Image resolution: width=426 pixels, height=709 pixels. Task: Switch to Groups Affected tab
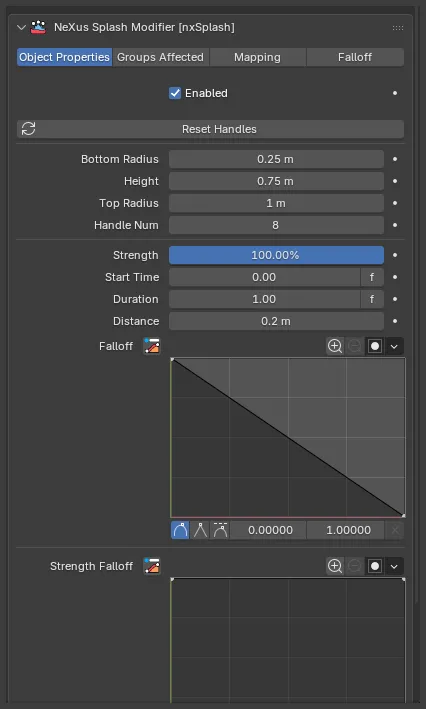(161, 57)
